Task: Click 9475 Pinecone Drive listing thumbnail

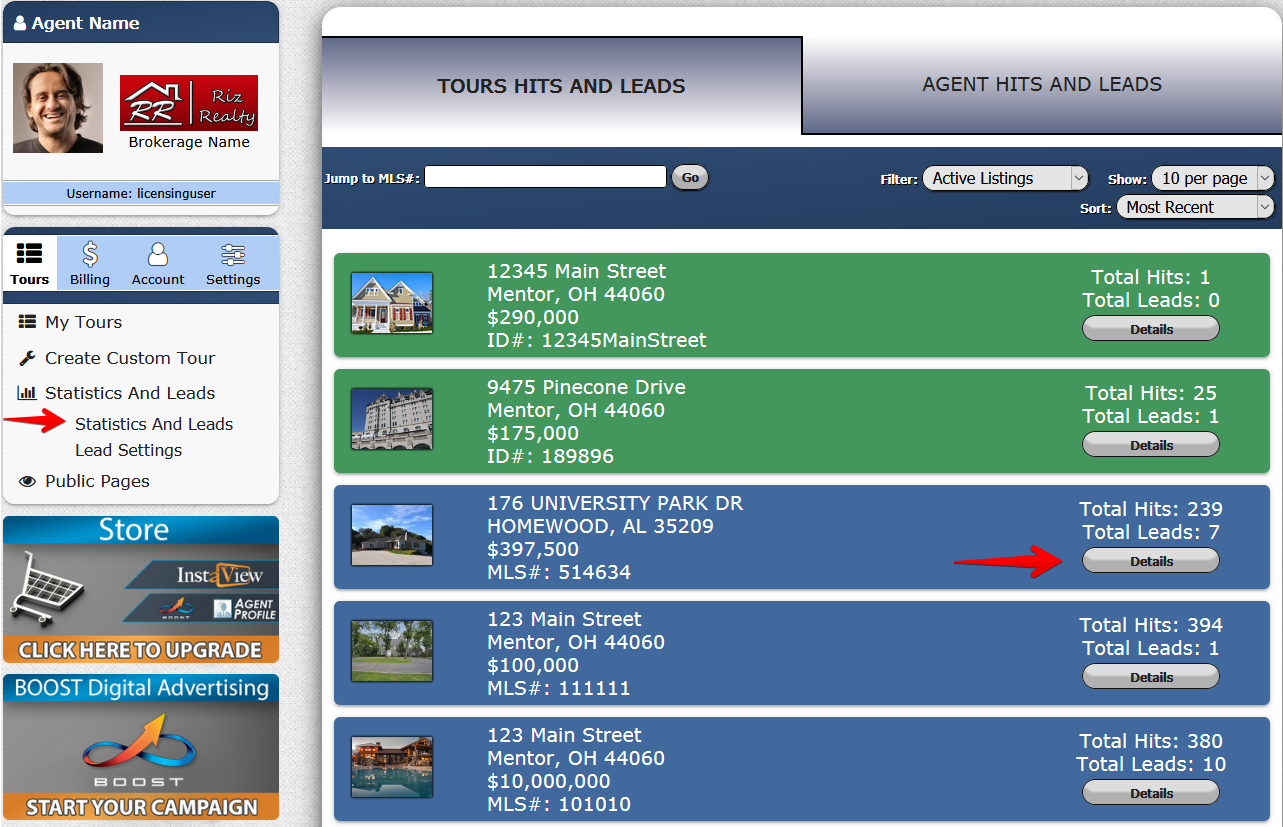Action: point(392,418)
